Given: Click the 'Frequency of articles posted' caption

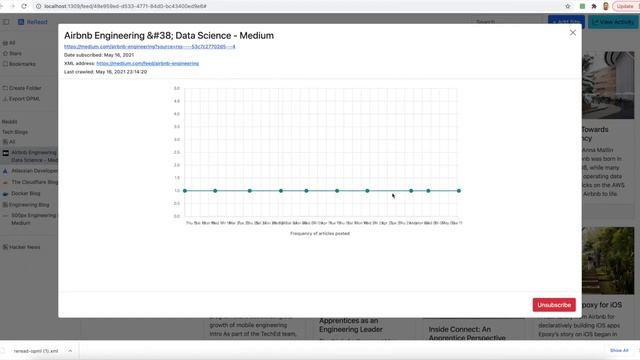Looking at the screenshot, I should (x=320, y=233).
